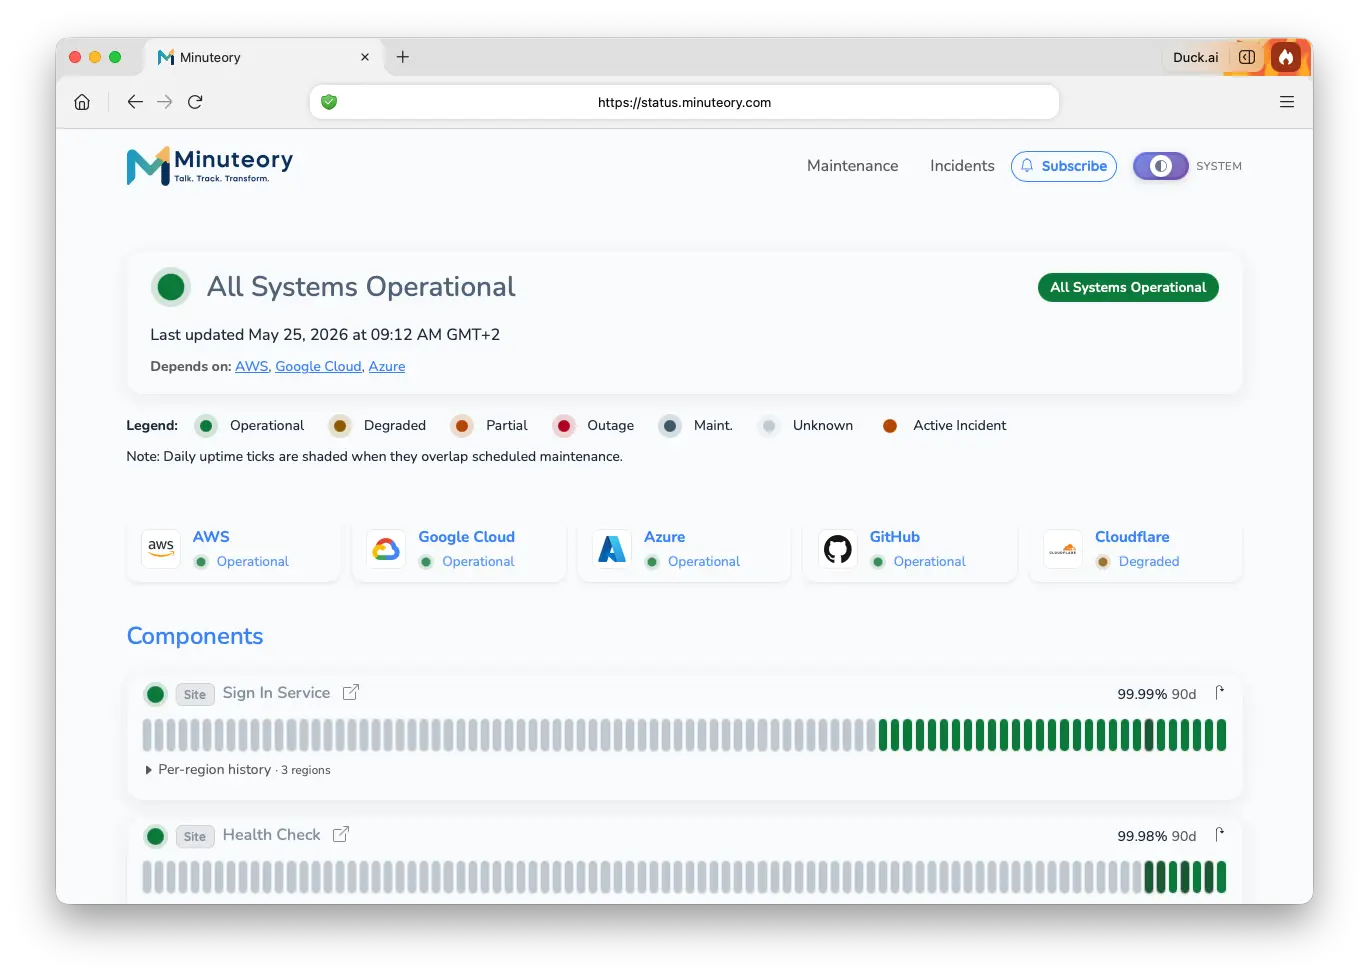Click the Minuteory logo
This screenshot has width=1369, height=978.
210,166
